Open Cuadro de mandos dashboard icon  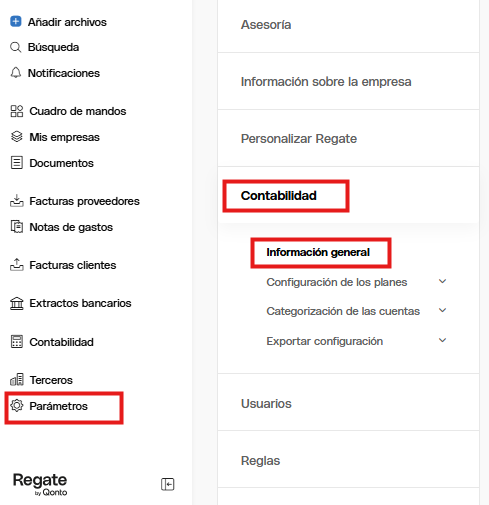[x=17, y=111]
